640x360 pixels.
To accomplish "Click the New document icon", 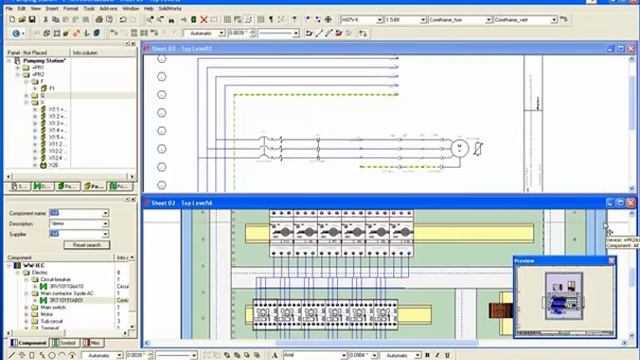I will coord(12,20).
